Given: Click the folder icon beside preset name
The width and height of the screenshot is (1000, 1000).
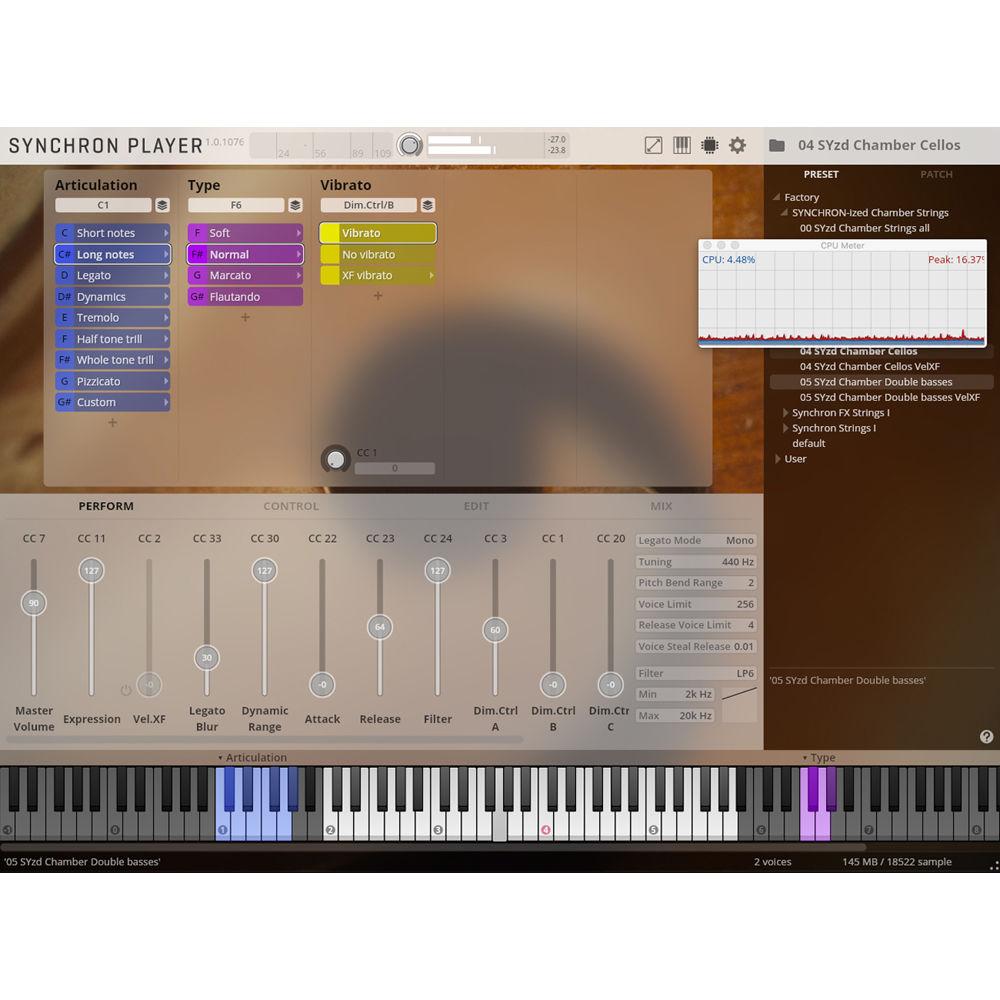Looking at the screenshot, I should [x=776, y=146].
